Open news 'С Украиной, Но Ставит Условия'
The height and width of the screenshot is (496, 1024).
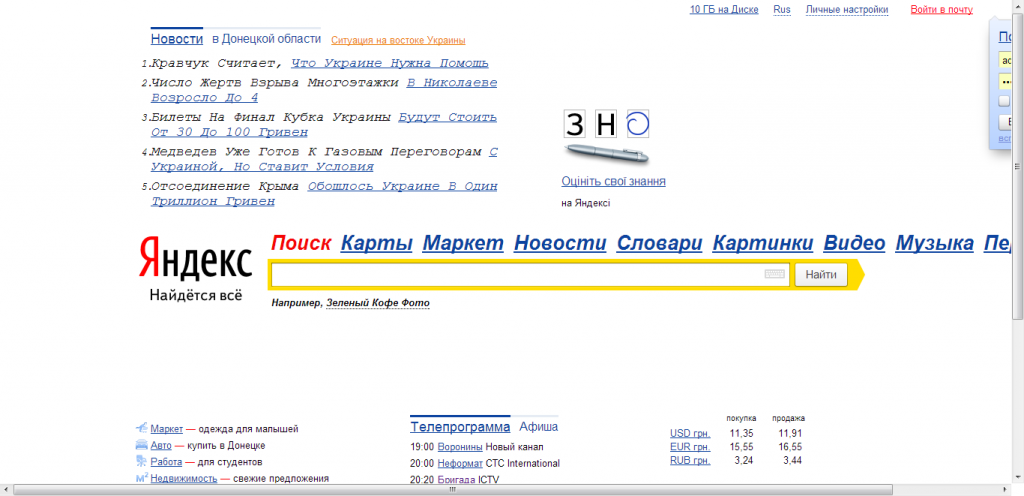(x=324, y=159)
